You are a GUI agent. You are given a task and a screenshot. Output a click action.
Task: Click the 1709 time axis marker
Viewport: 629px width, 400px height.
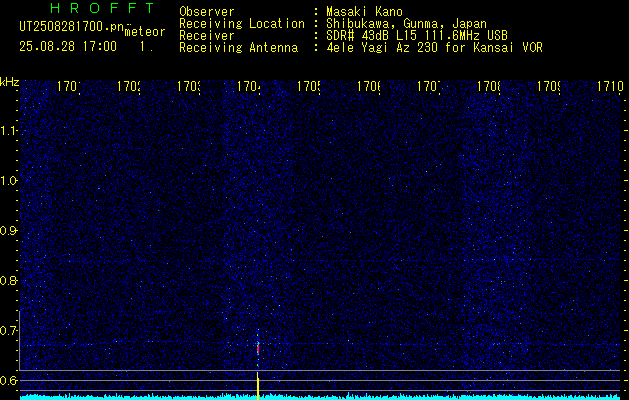coord(549,86)
